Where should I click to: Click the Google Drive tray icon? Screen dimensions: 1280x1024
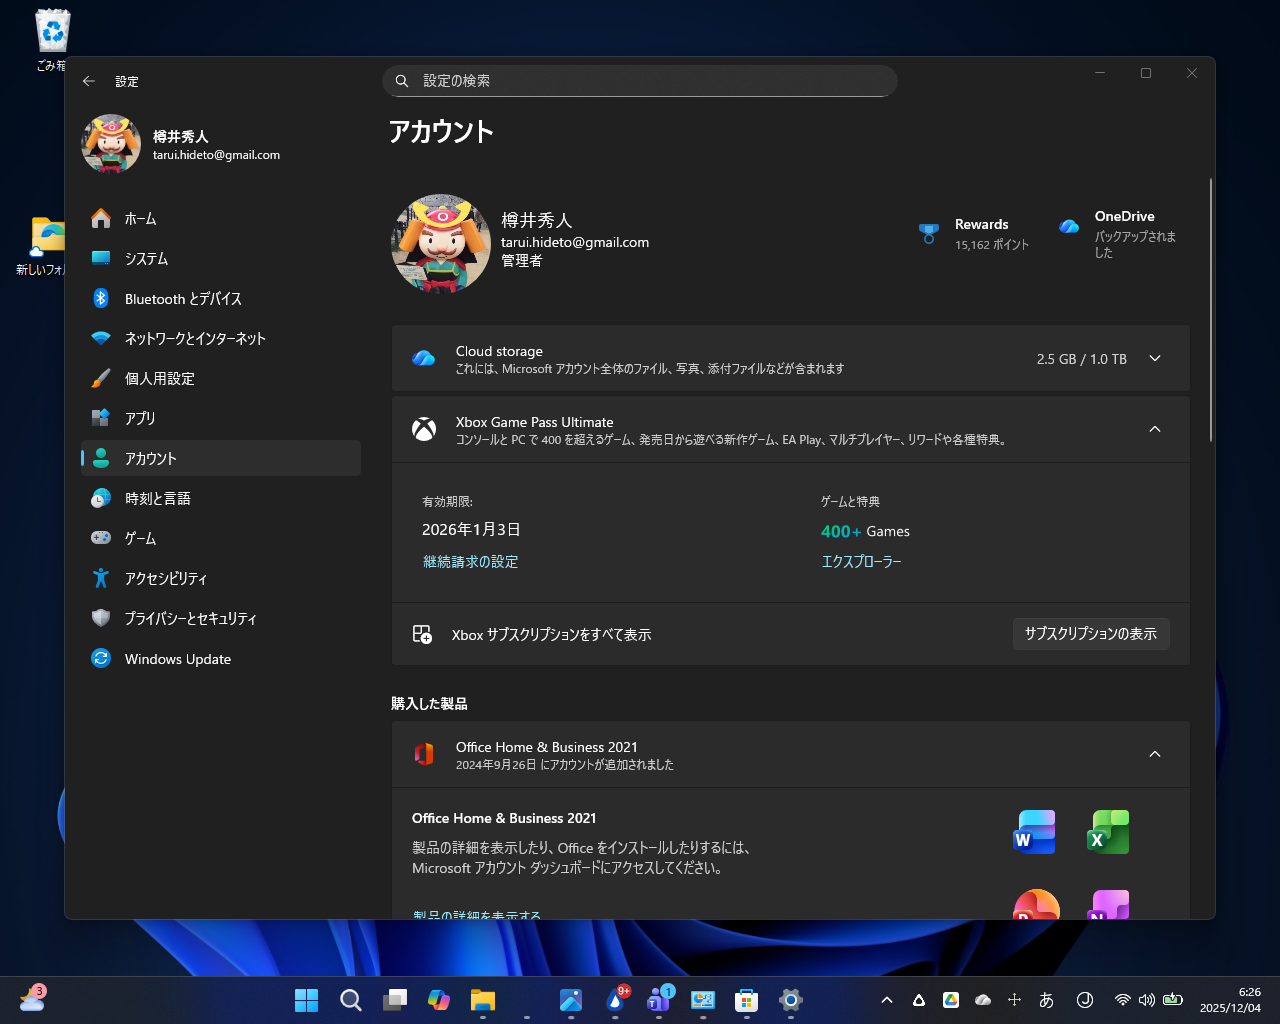coord(951,1000)
